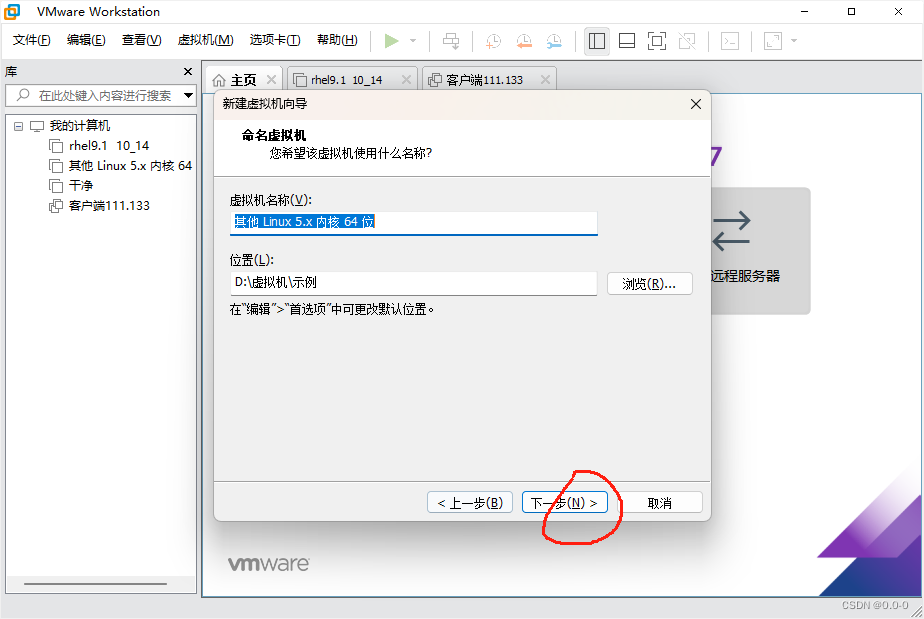Open the 虚拟机(M) menu
Viewport: 924px width, 619px height.
(x=206, y=40)
